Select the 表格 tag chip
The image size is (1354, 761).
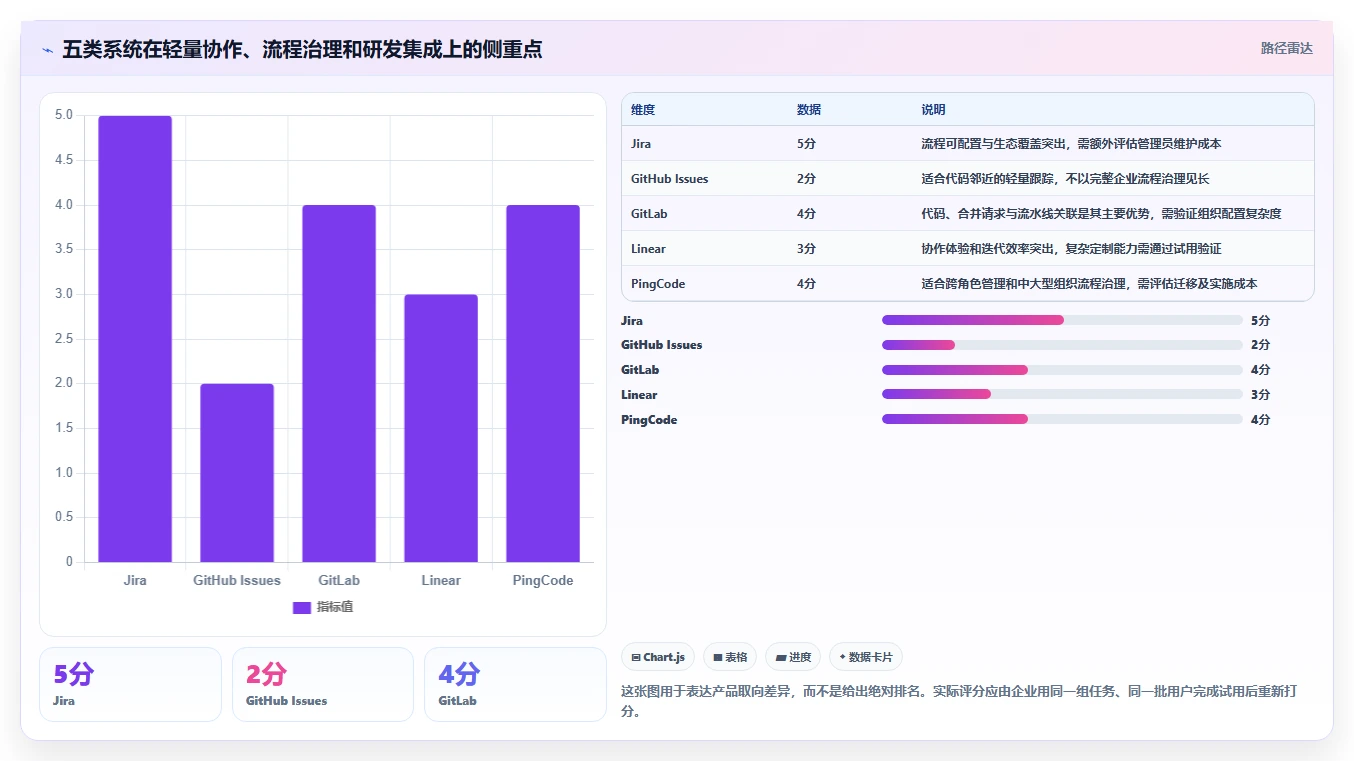[x=730, y=657]
